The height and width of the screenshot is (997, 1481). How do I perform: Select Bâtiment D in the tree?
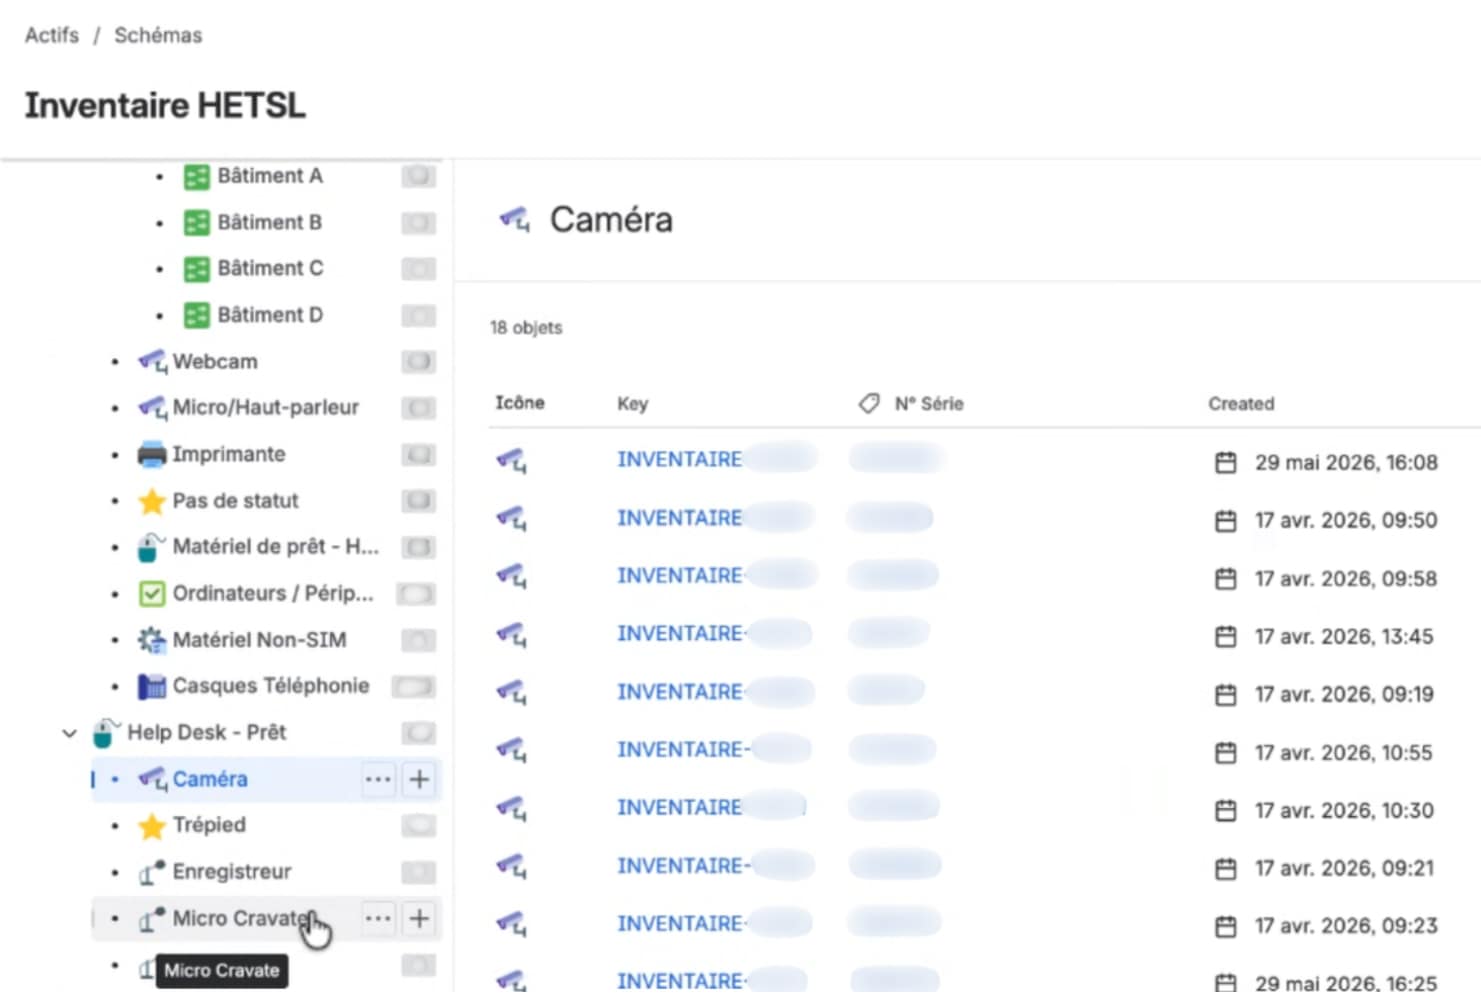(270, 315)
